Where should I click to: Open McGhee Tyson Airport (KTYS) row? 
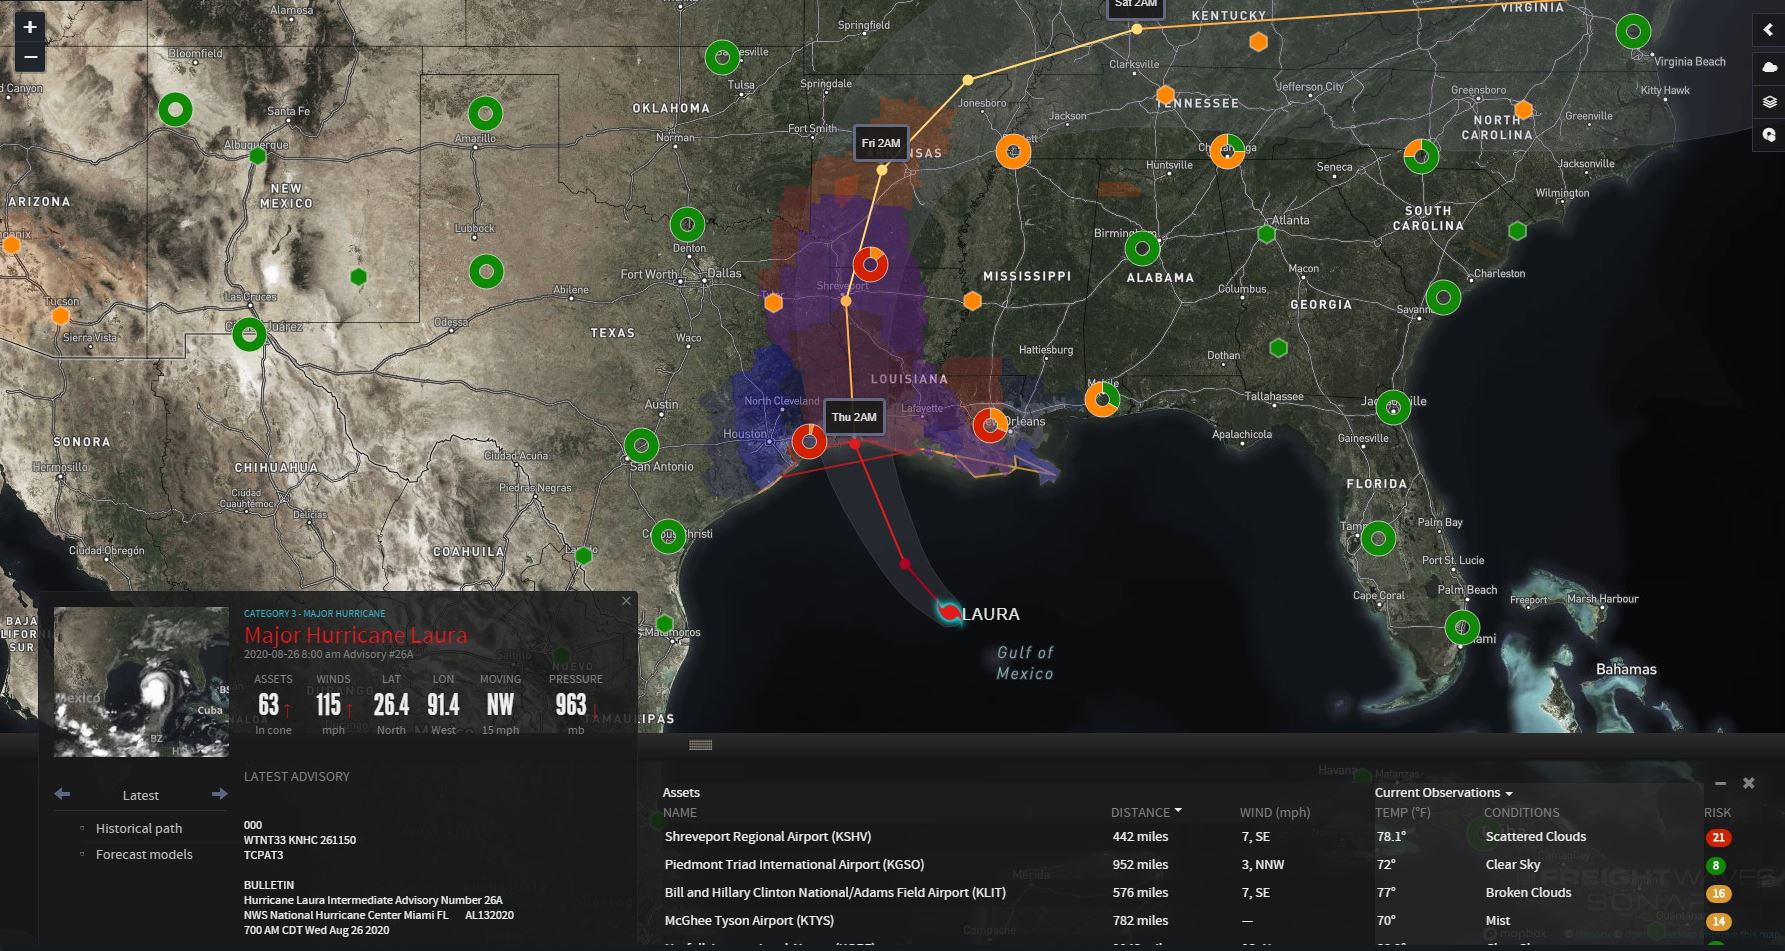point(748,920)
